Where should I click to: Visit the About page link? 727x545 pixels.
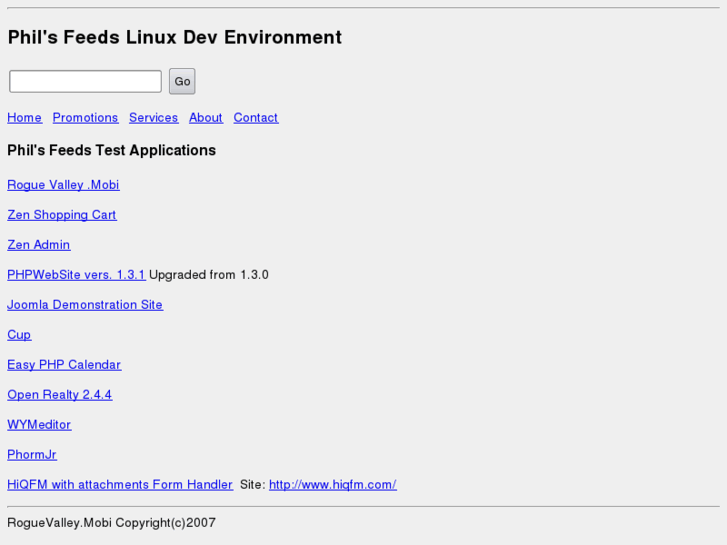(205, 118)
